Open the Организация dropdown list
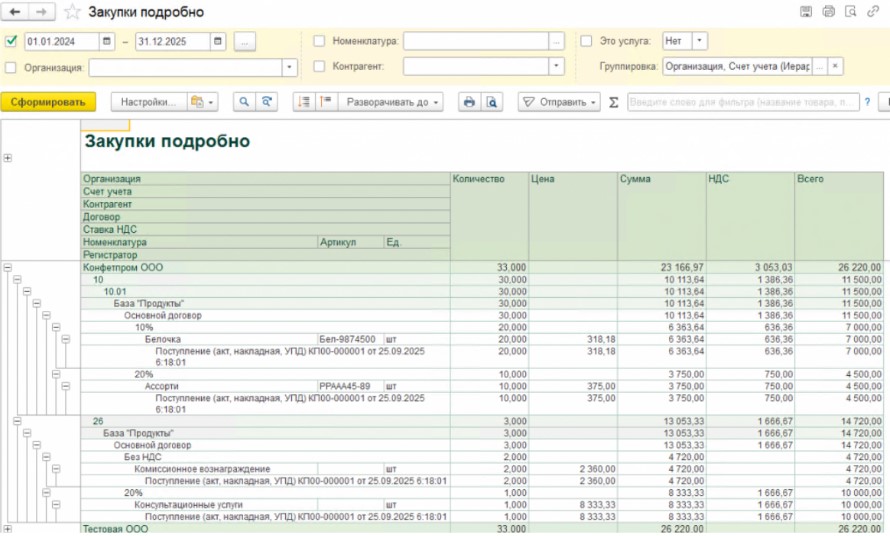 pos(290,67)
